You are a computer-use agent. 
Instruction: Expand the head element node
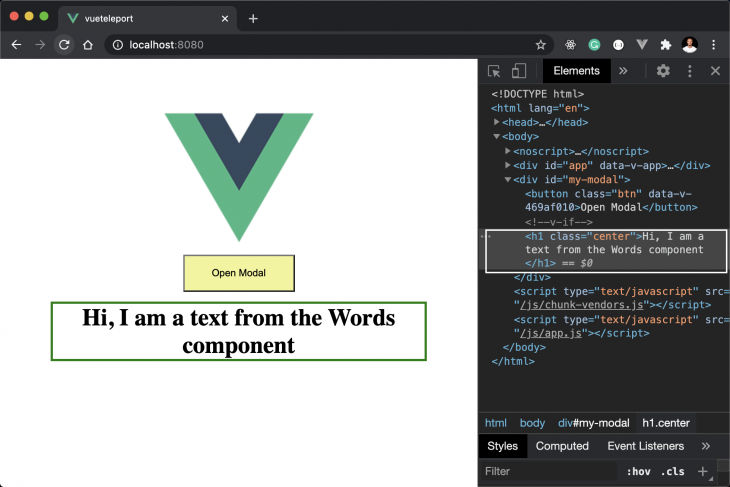tap(497, 122)
